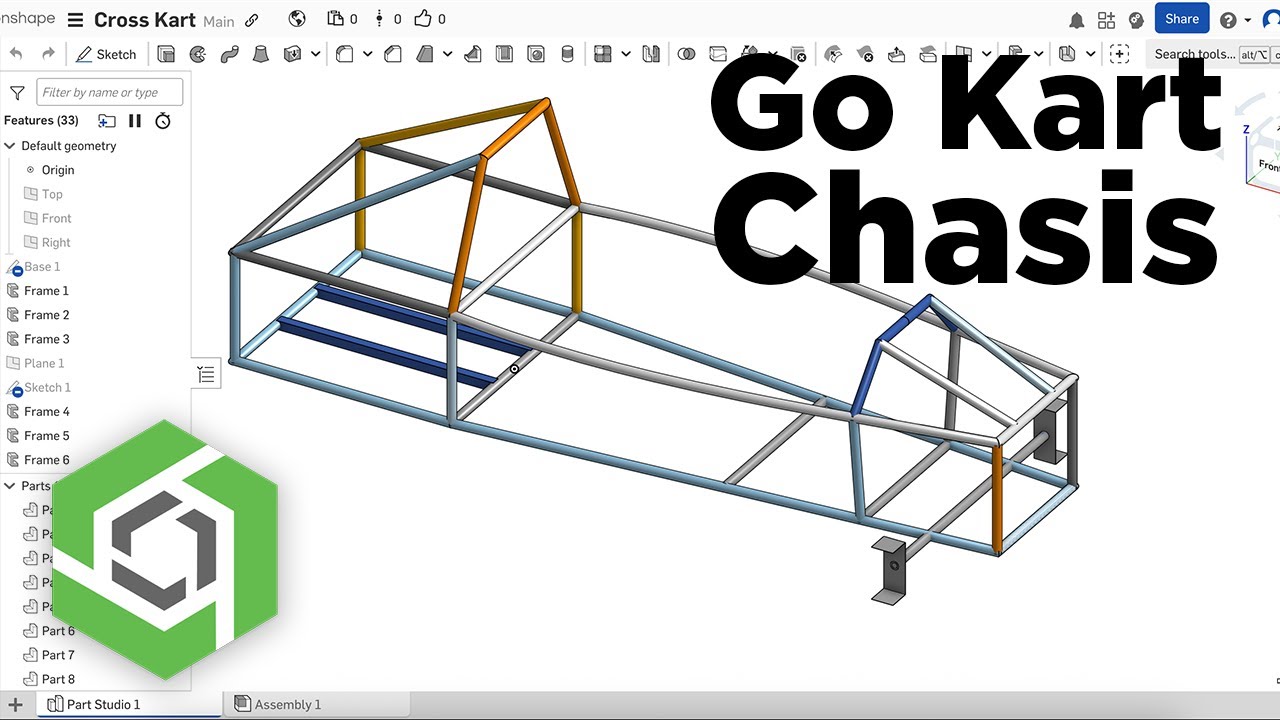The height and width of the screenshot is (720, 1280).
Task: Click the Sketch button
Action: [x=106, y=54]
